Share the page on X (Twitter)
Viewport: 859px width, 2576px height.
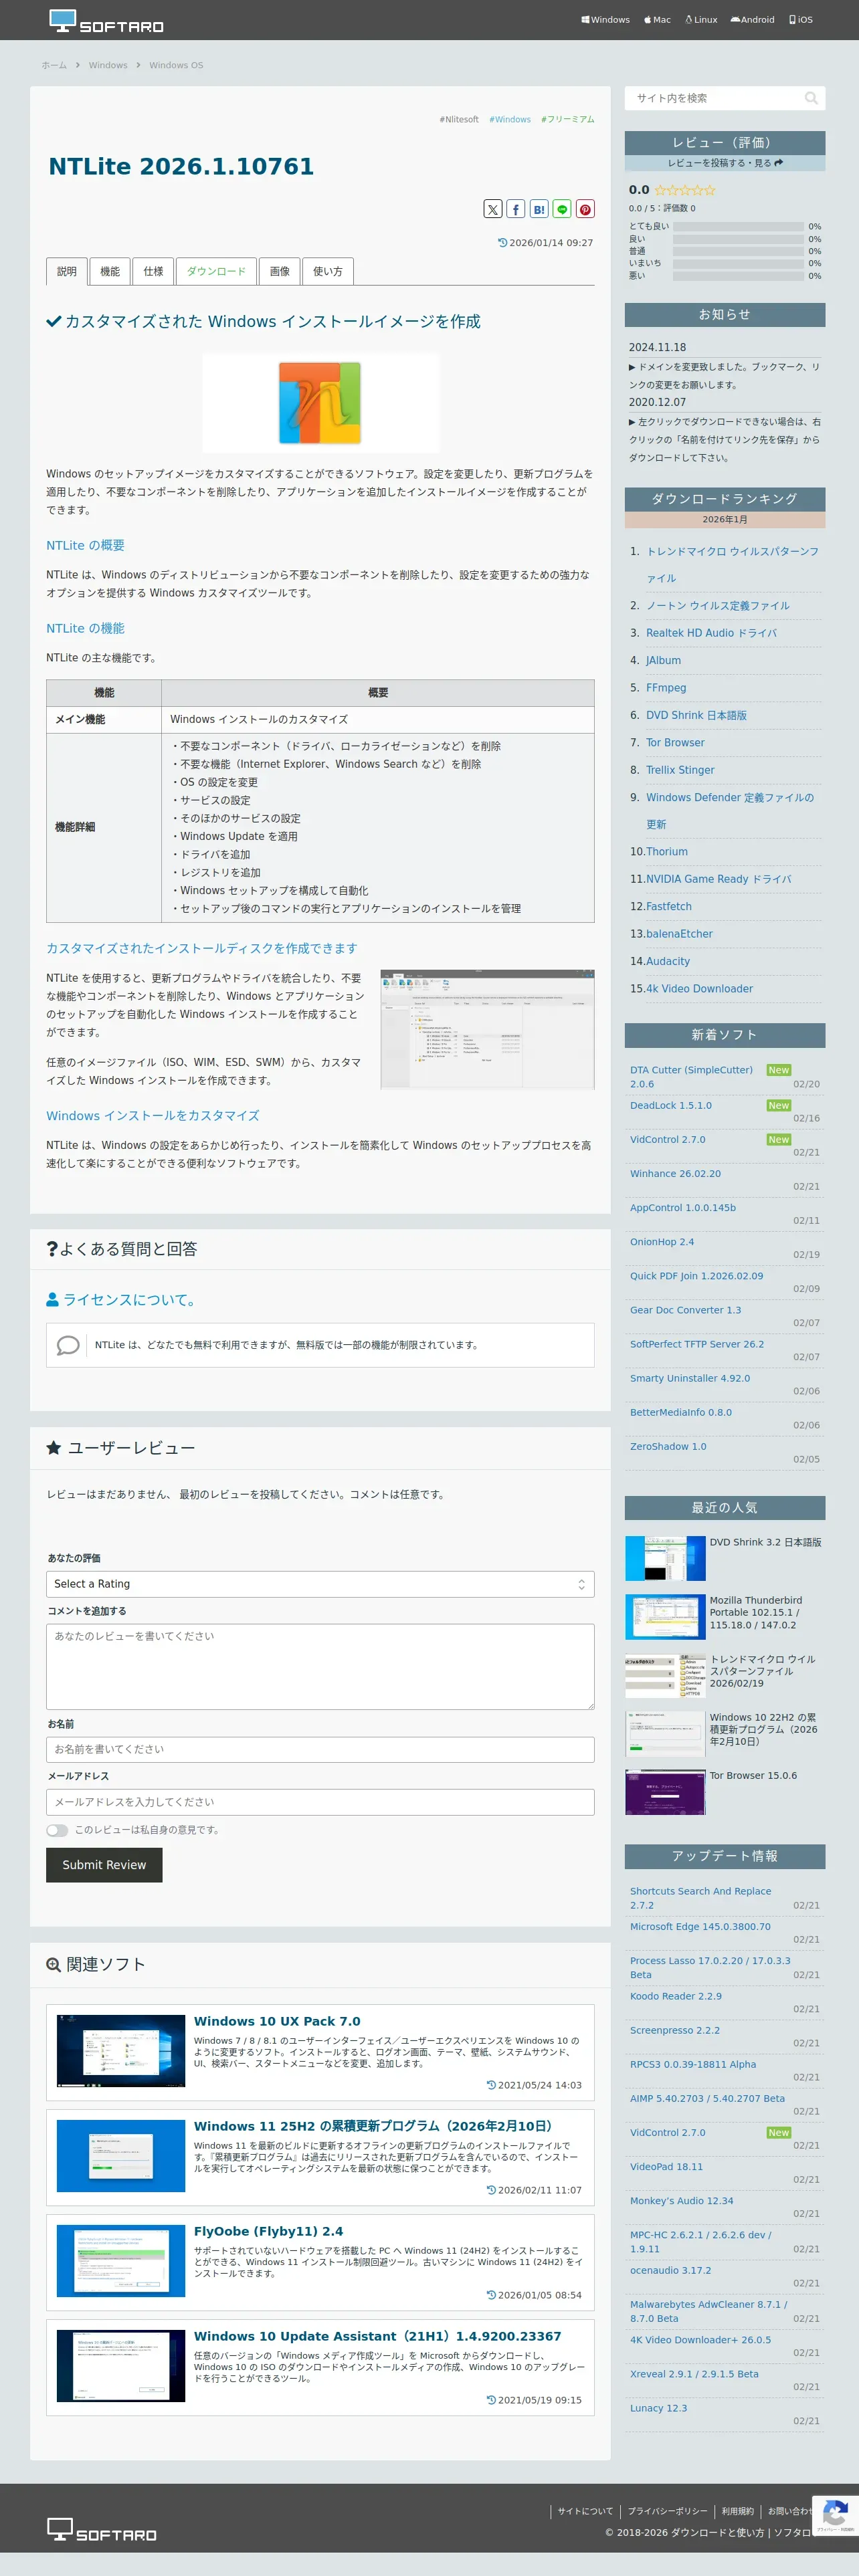[x=493, y=209]
